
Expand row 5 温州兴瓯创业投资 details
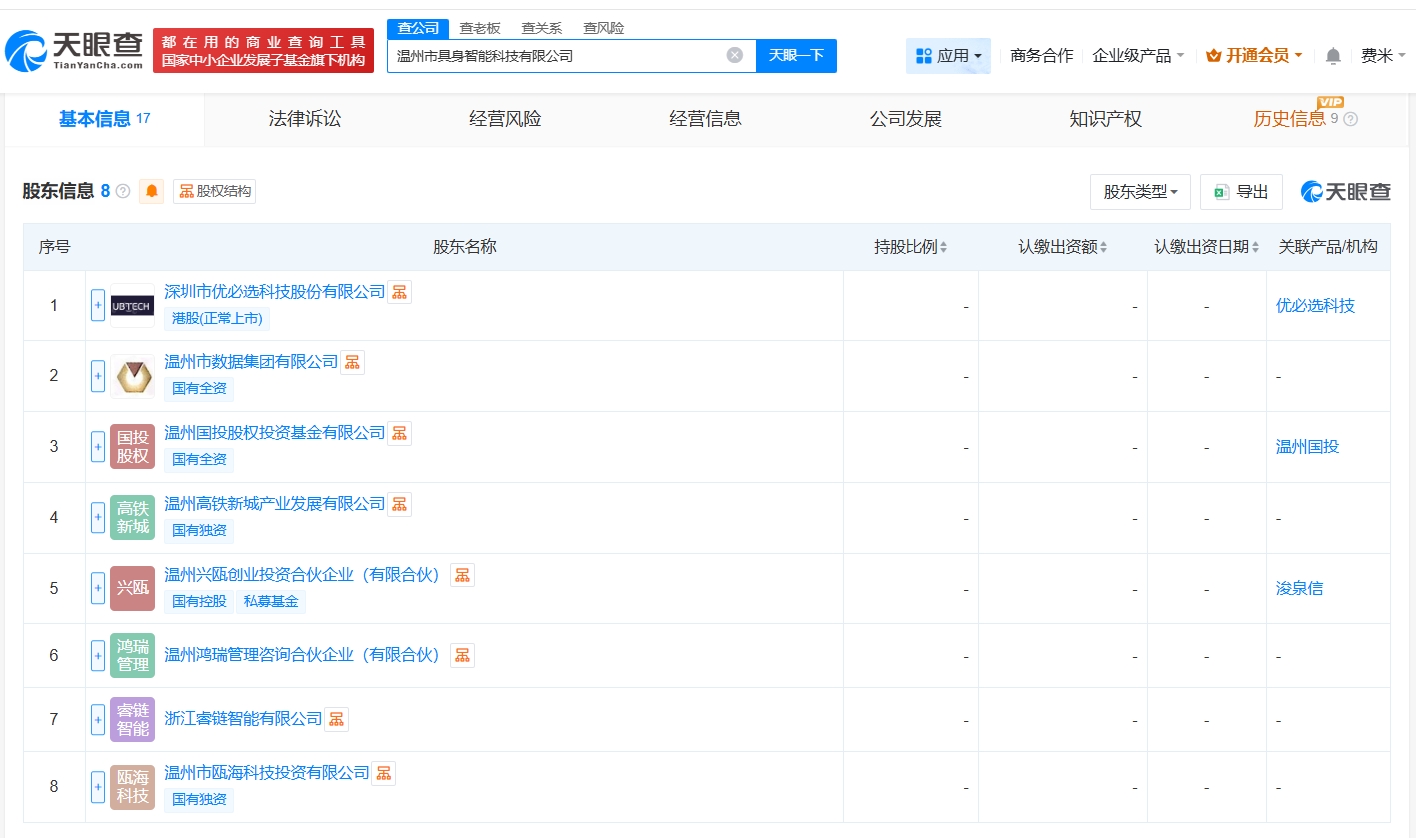pyautogui.click(x=98, y=588)
